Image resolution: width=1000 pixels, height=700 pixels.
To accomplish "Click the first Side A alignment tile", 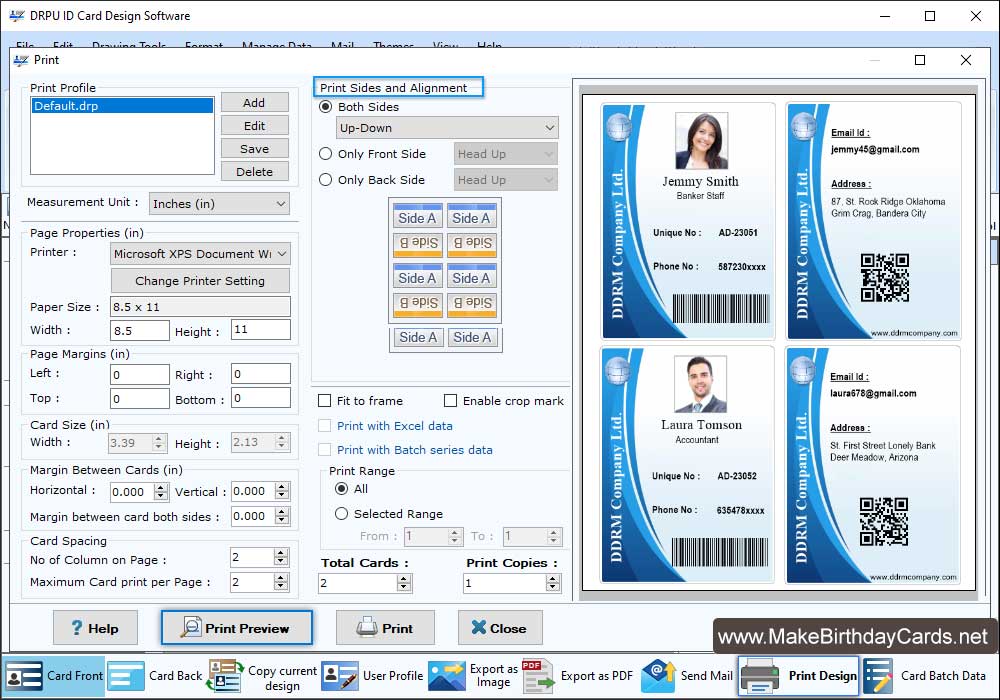I will [417, 217].
